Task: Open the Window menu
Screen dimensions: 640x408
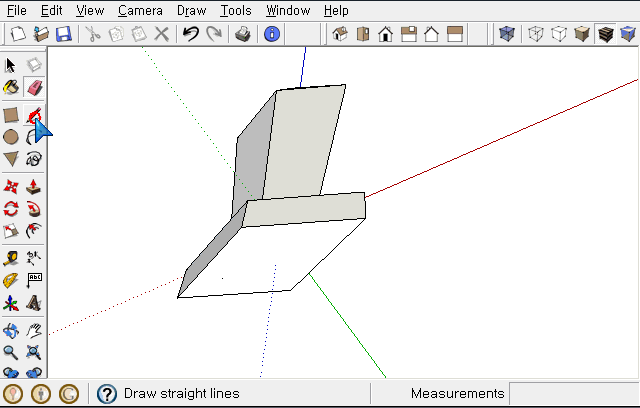Action: pyautogui.click(x=288, y=10)
